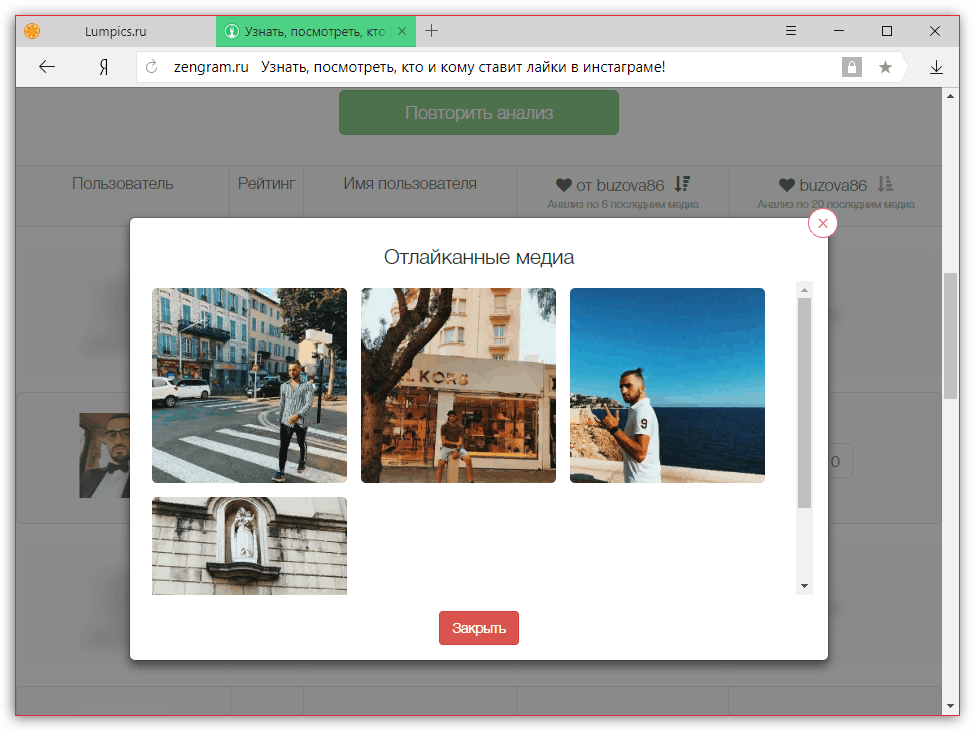Click Анализ по 6 последним медиа text
The height and width of the screenshot is (731, 975).
click(622, 204)
